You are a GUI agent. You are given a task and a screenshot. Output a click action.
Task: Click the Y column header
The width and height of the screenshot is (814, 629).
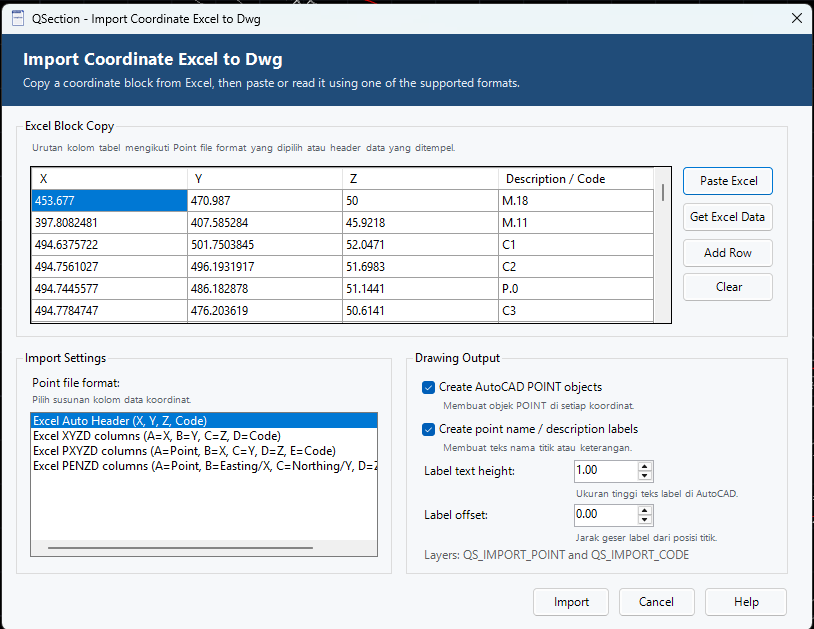point(265,179)
